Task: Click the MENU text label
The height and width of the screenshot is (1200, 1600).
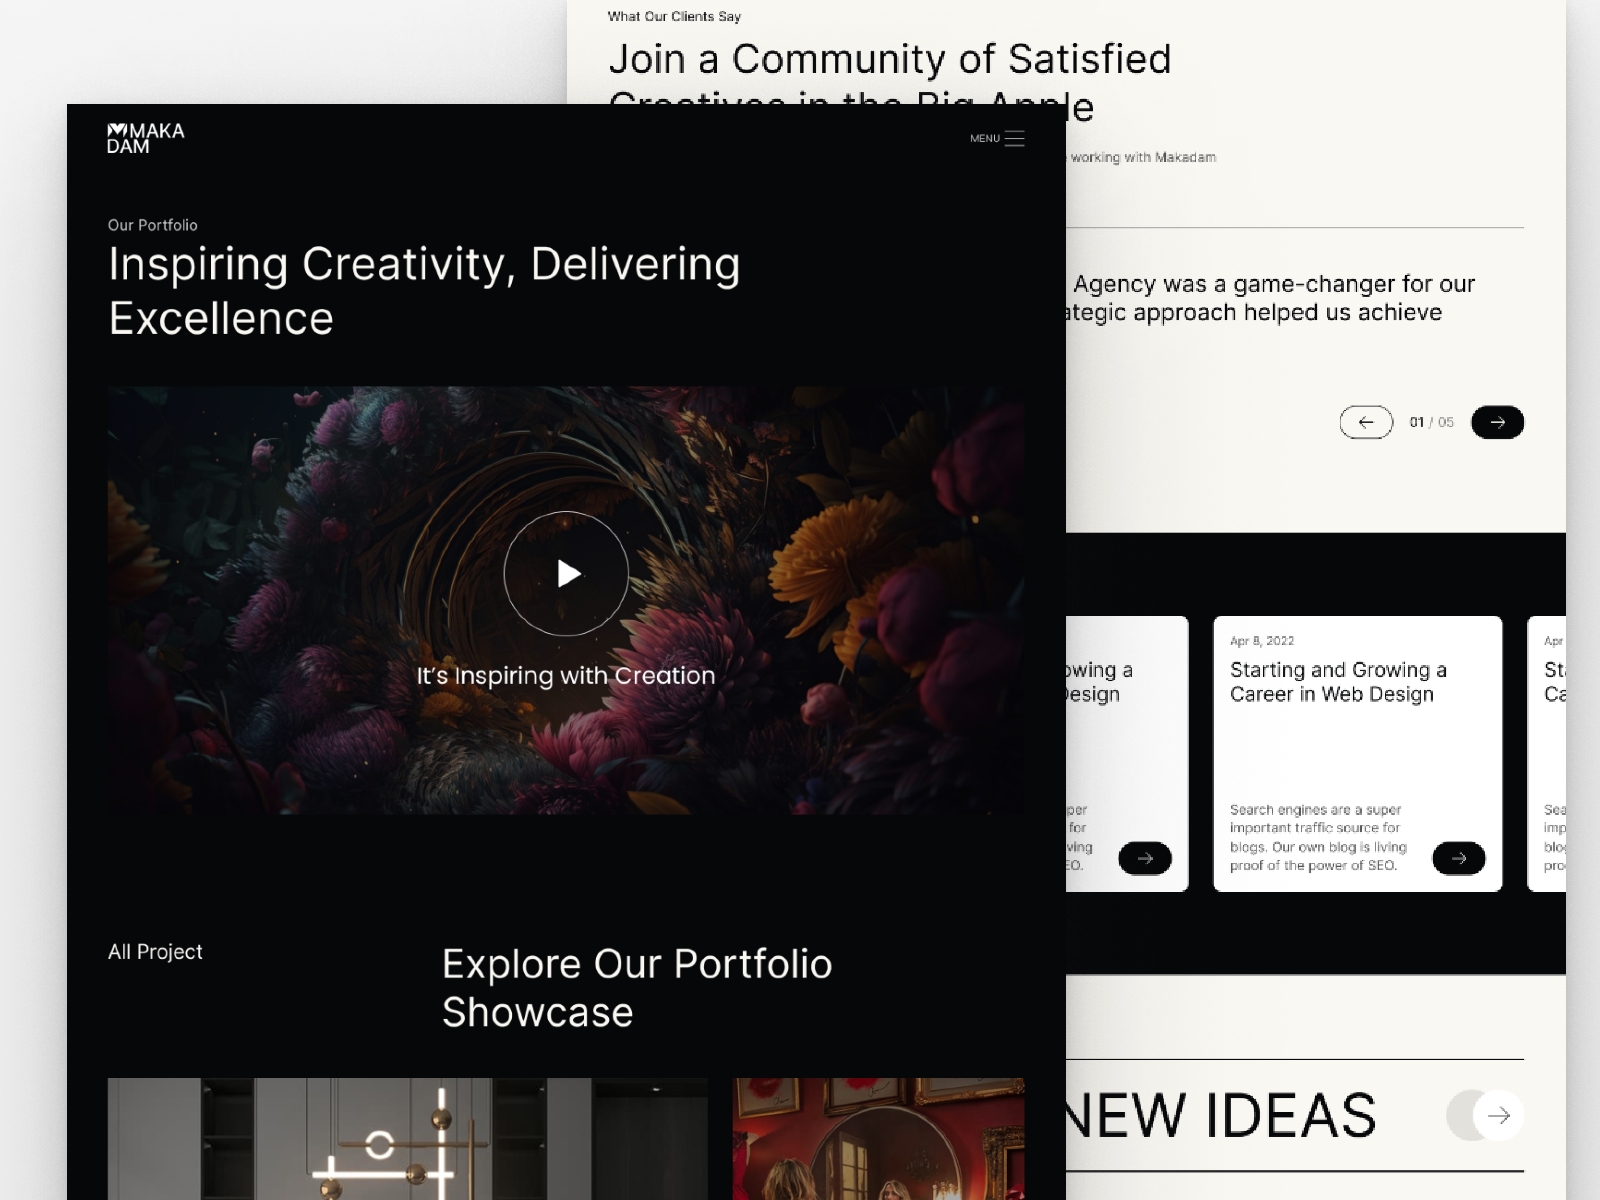Action: tap(984, 139)
